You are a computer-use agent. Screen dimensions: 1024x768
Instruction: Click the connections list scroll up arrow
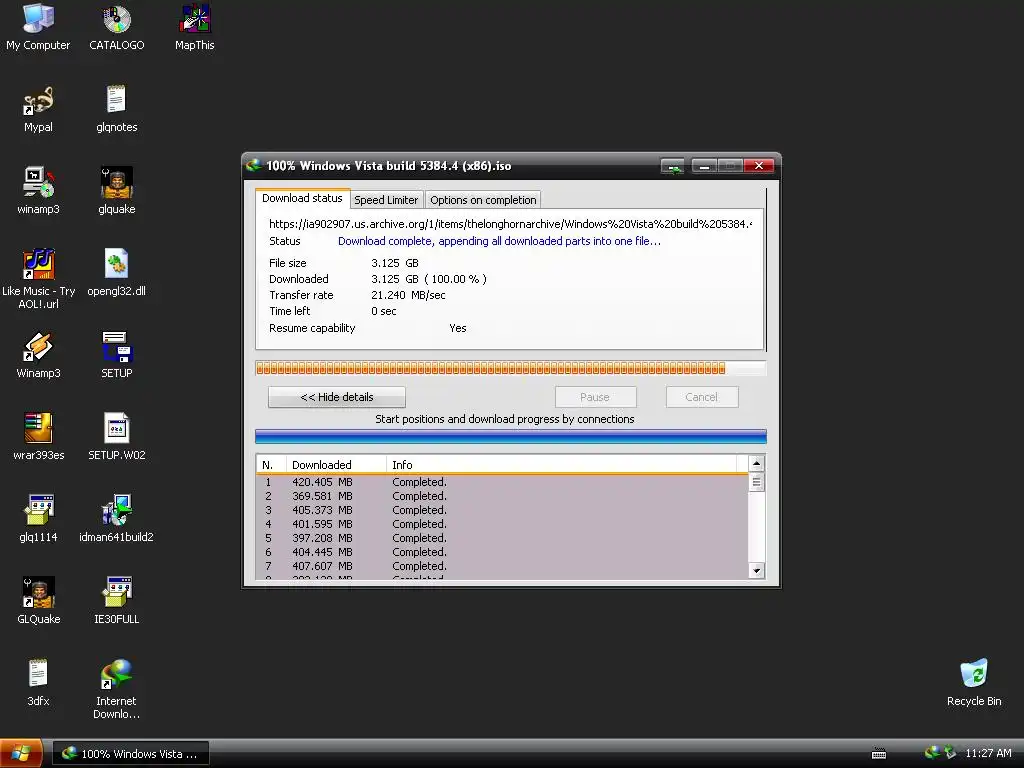point(756,464)
